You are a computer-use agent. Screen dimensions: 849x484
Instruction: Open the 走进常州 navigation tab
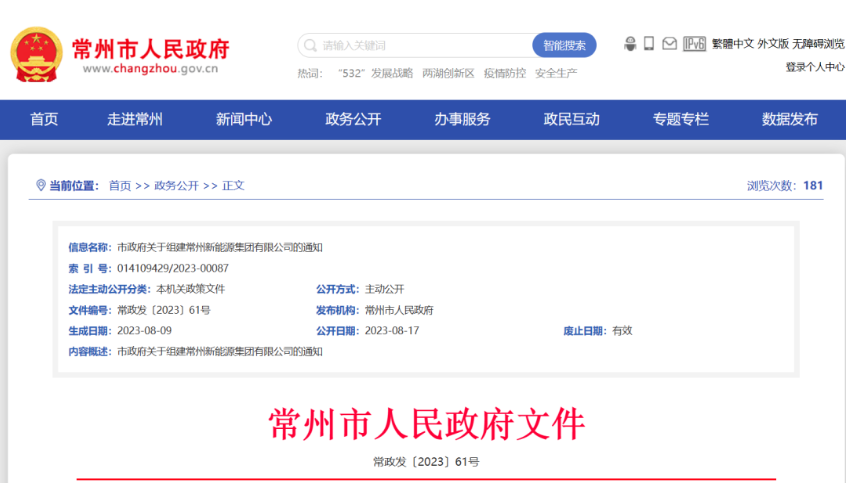[x=135, y=119]
